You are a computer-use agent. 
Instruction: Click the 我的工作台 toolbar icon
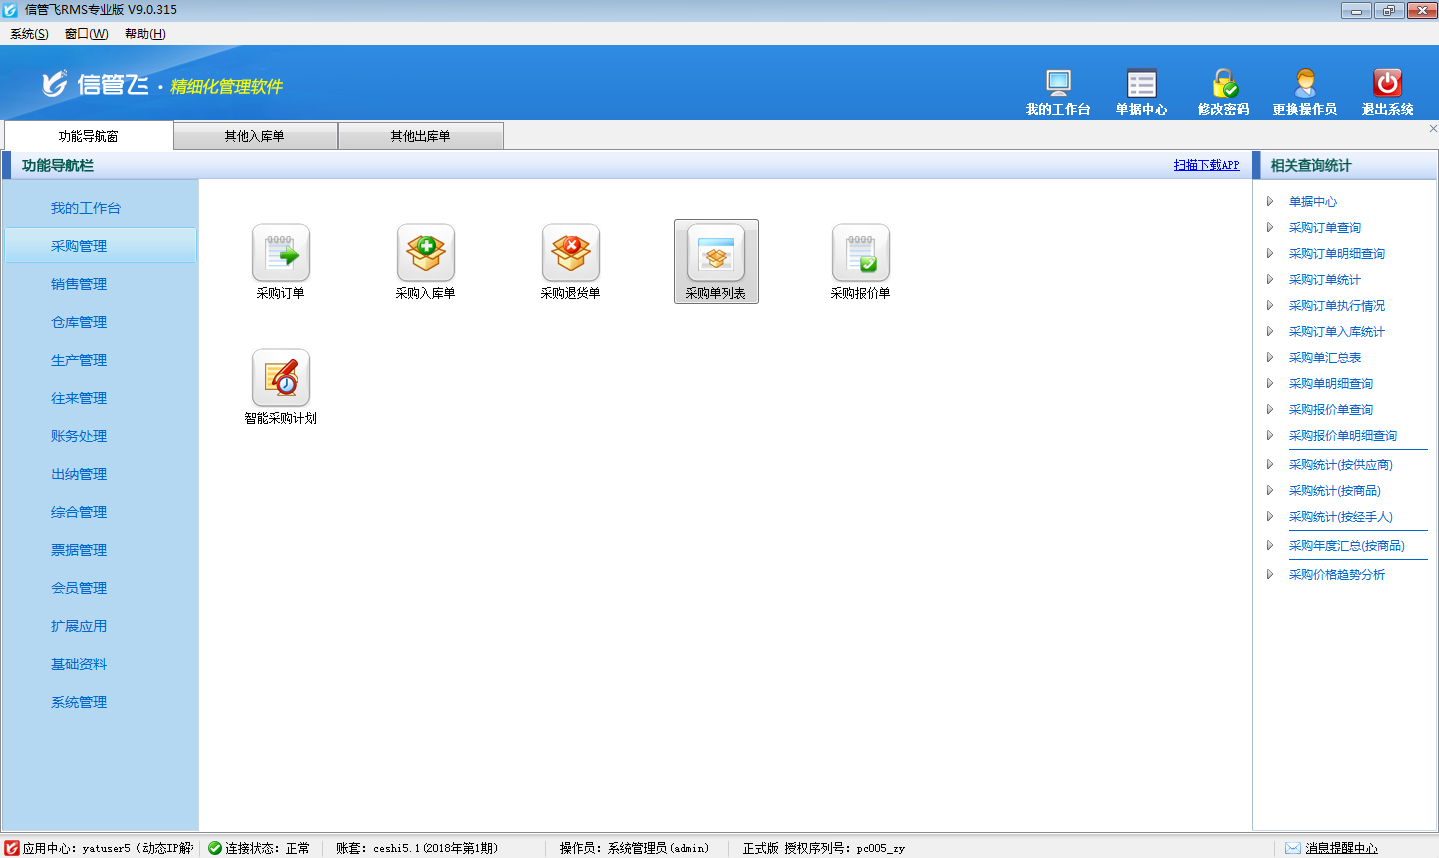[x=1058, y=84]
